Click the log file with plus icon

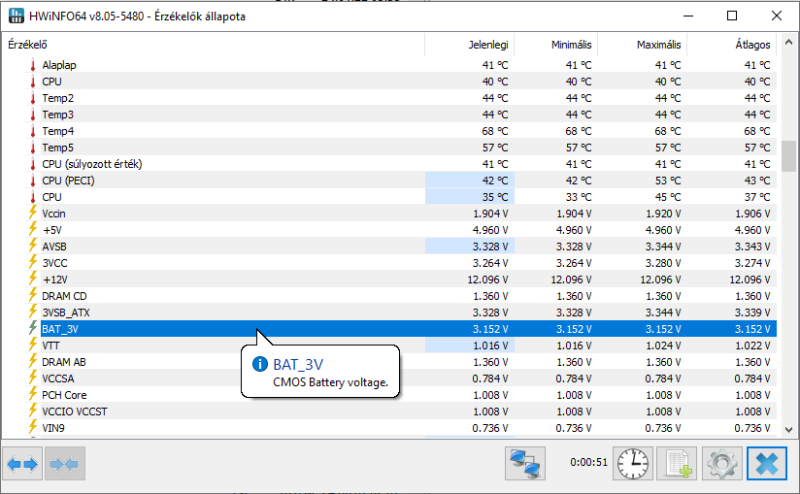(678, 463)
